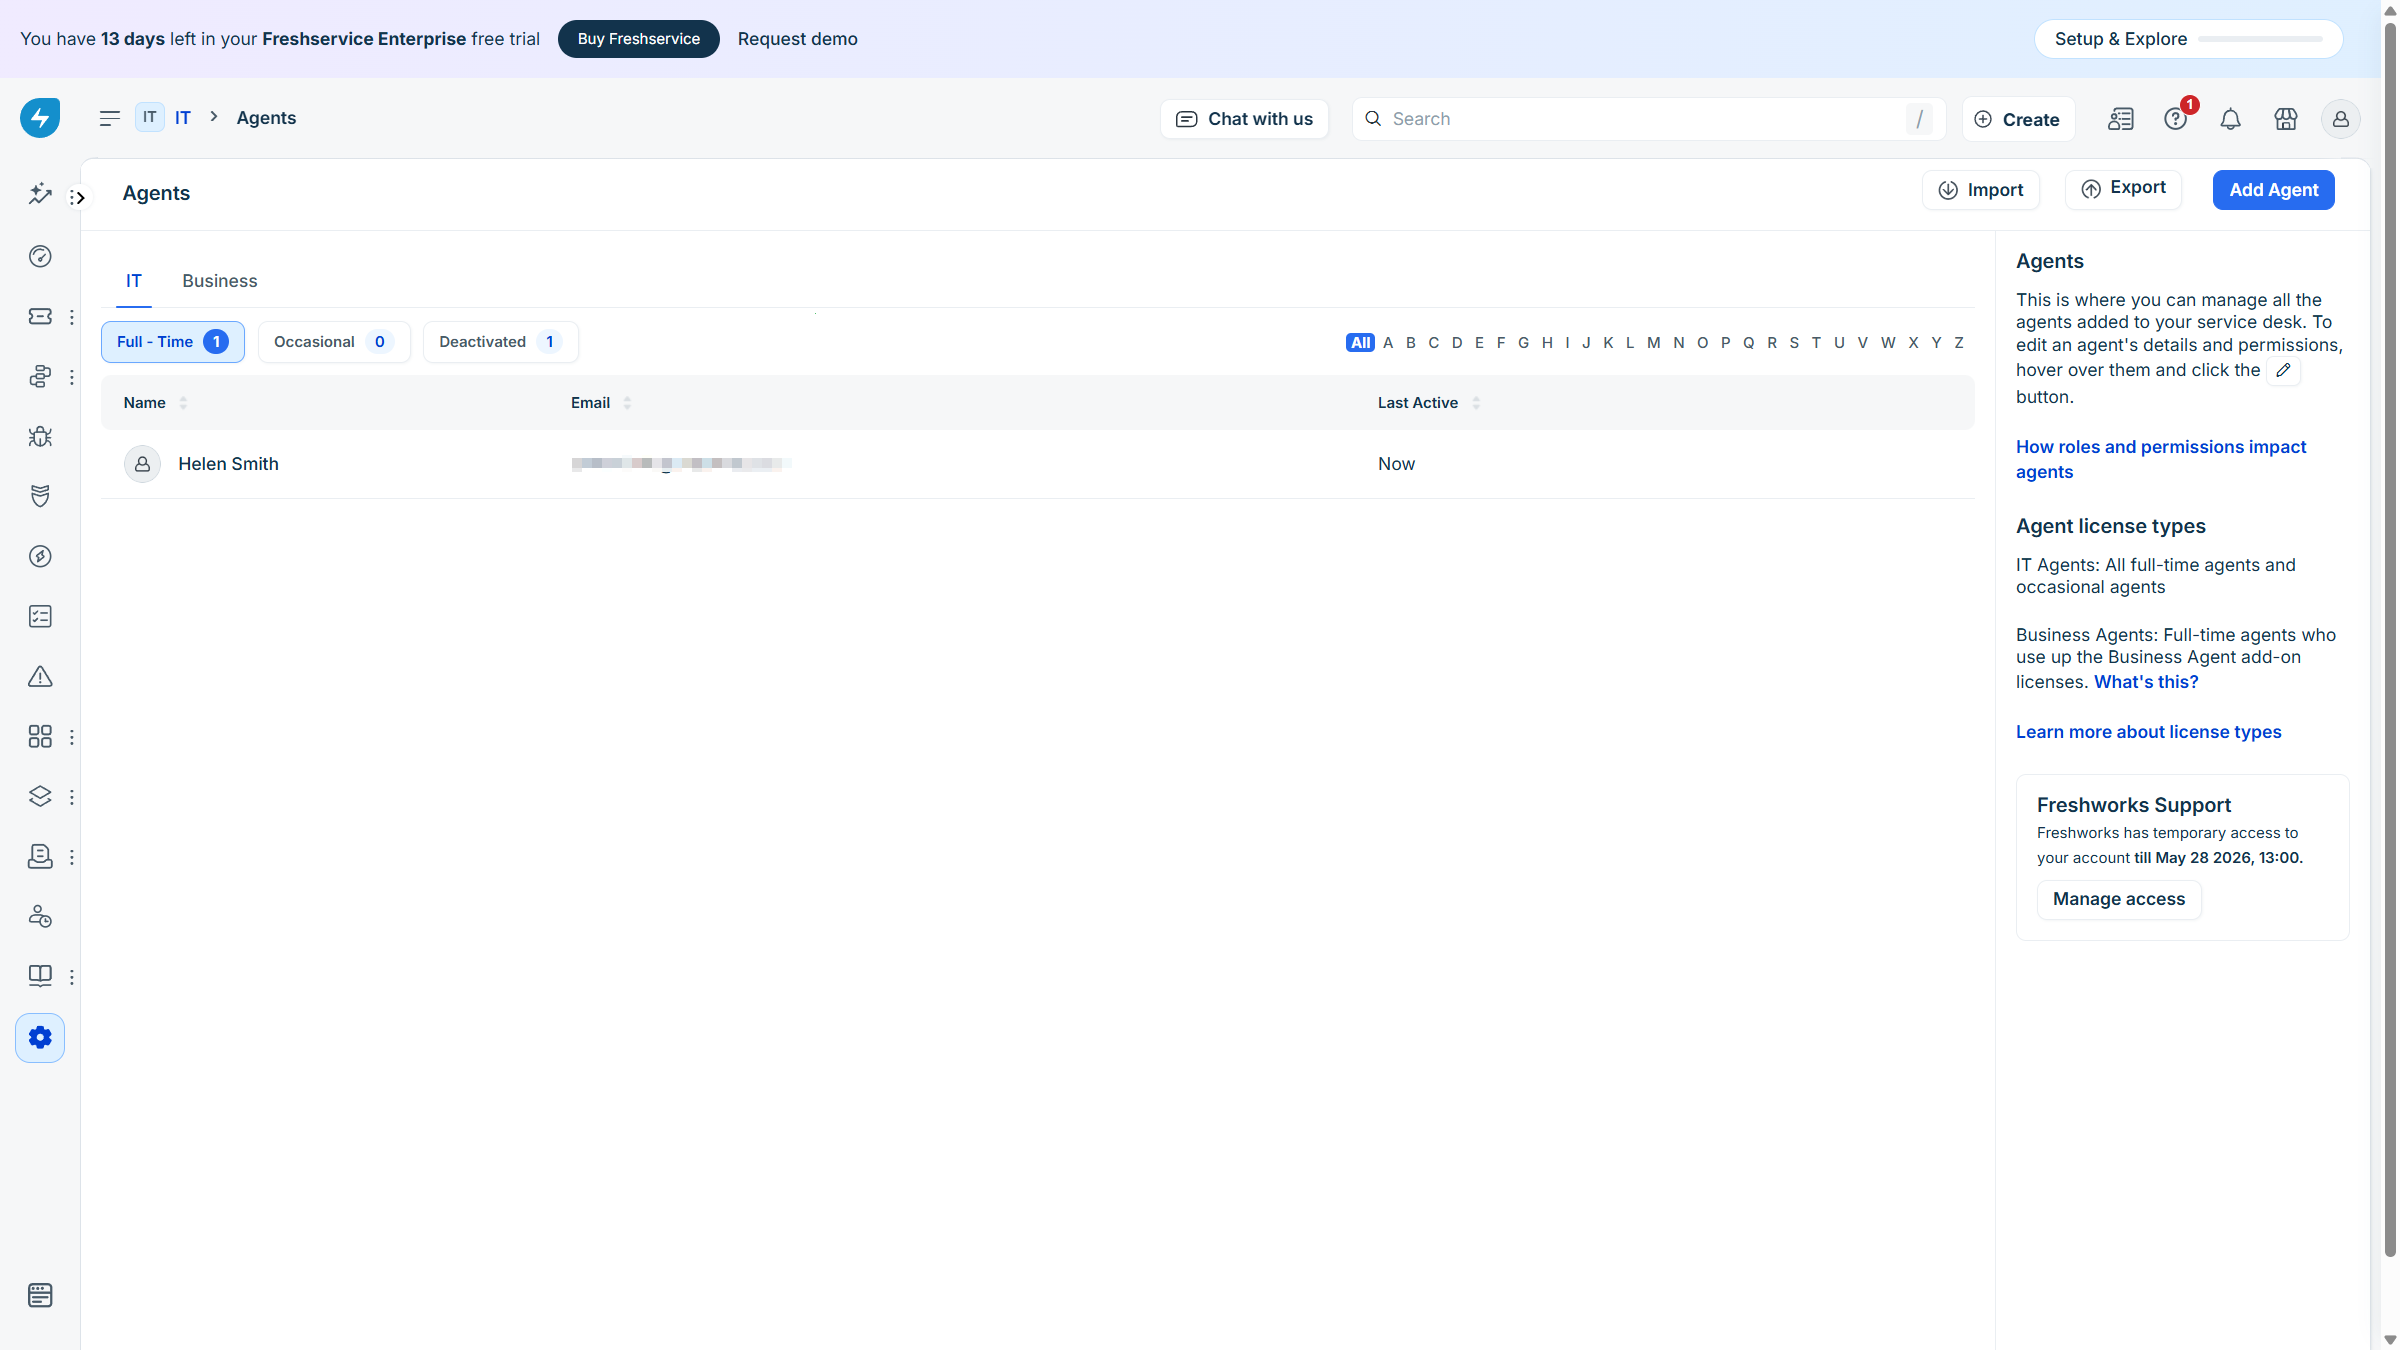Click the Import button
This screenshot has width=2400, height=1350.
(1981, 190)
